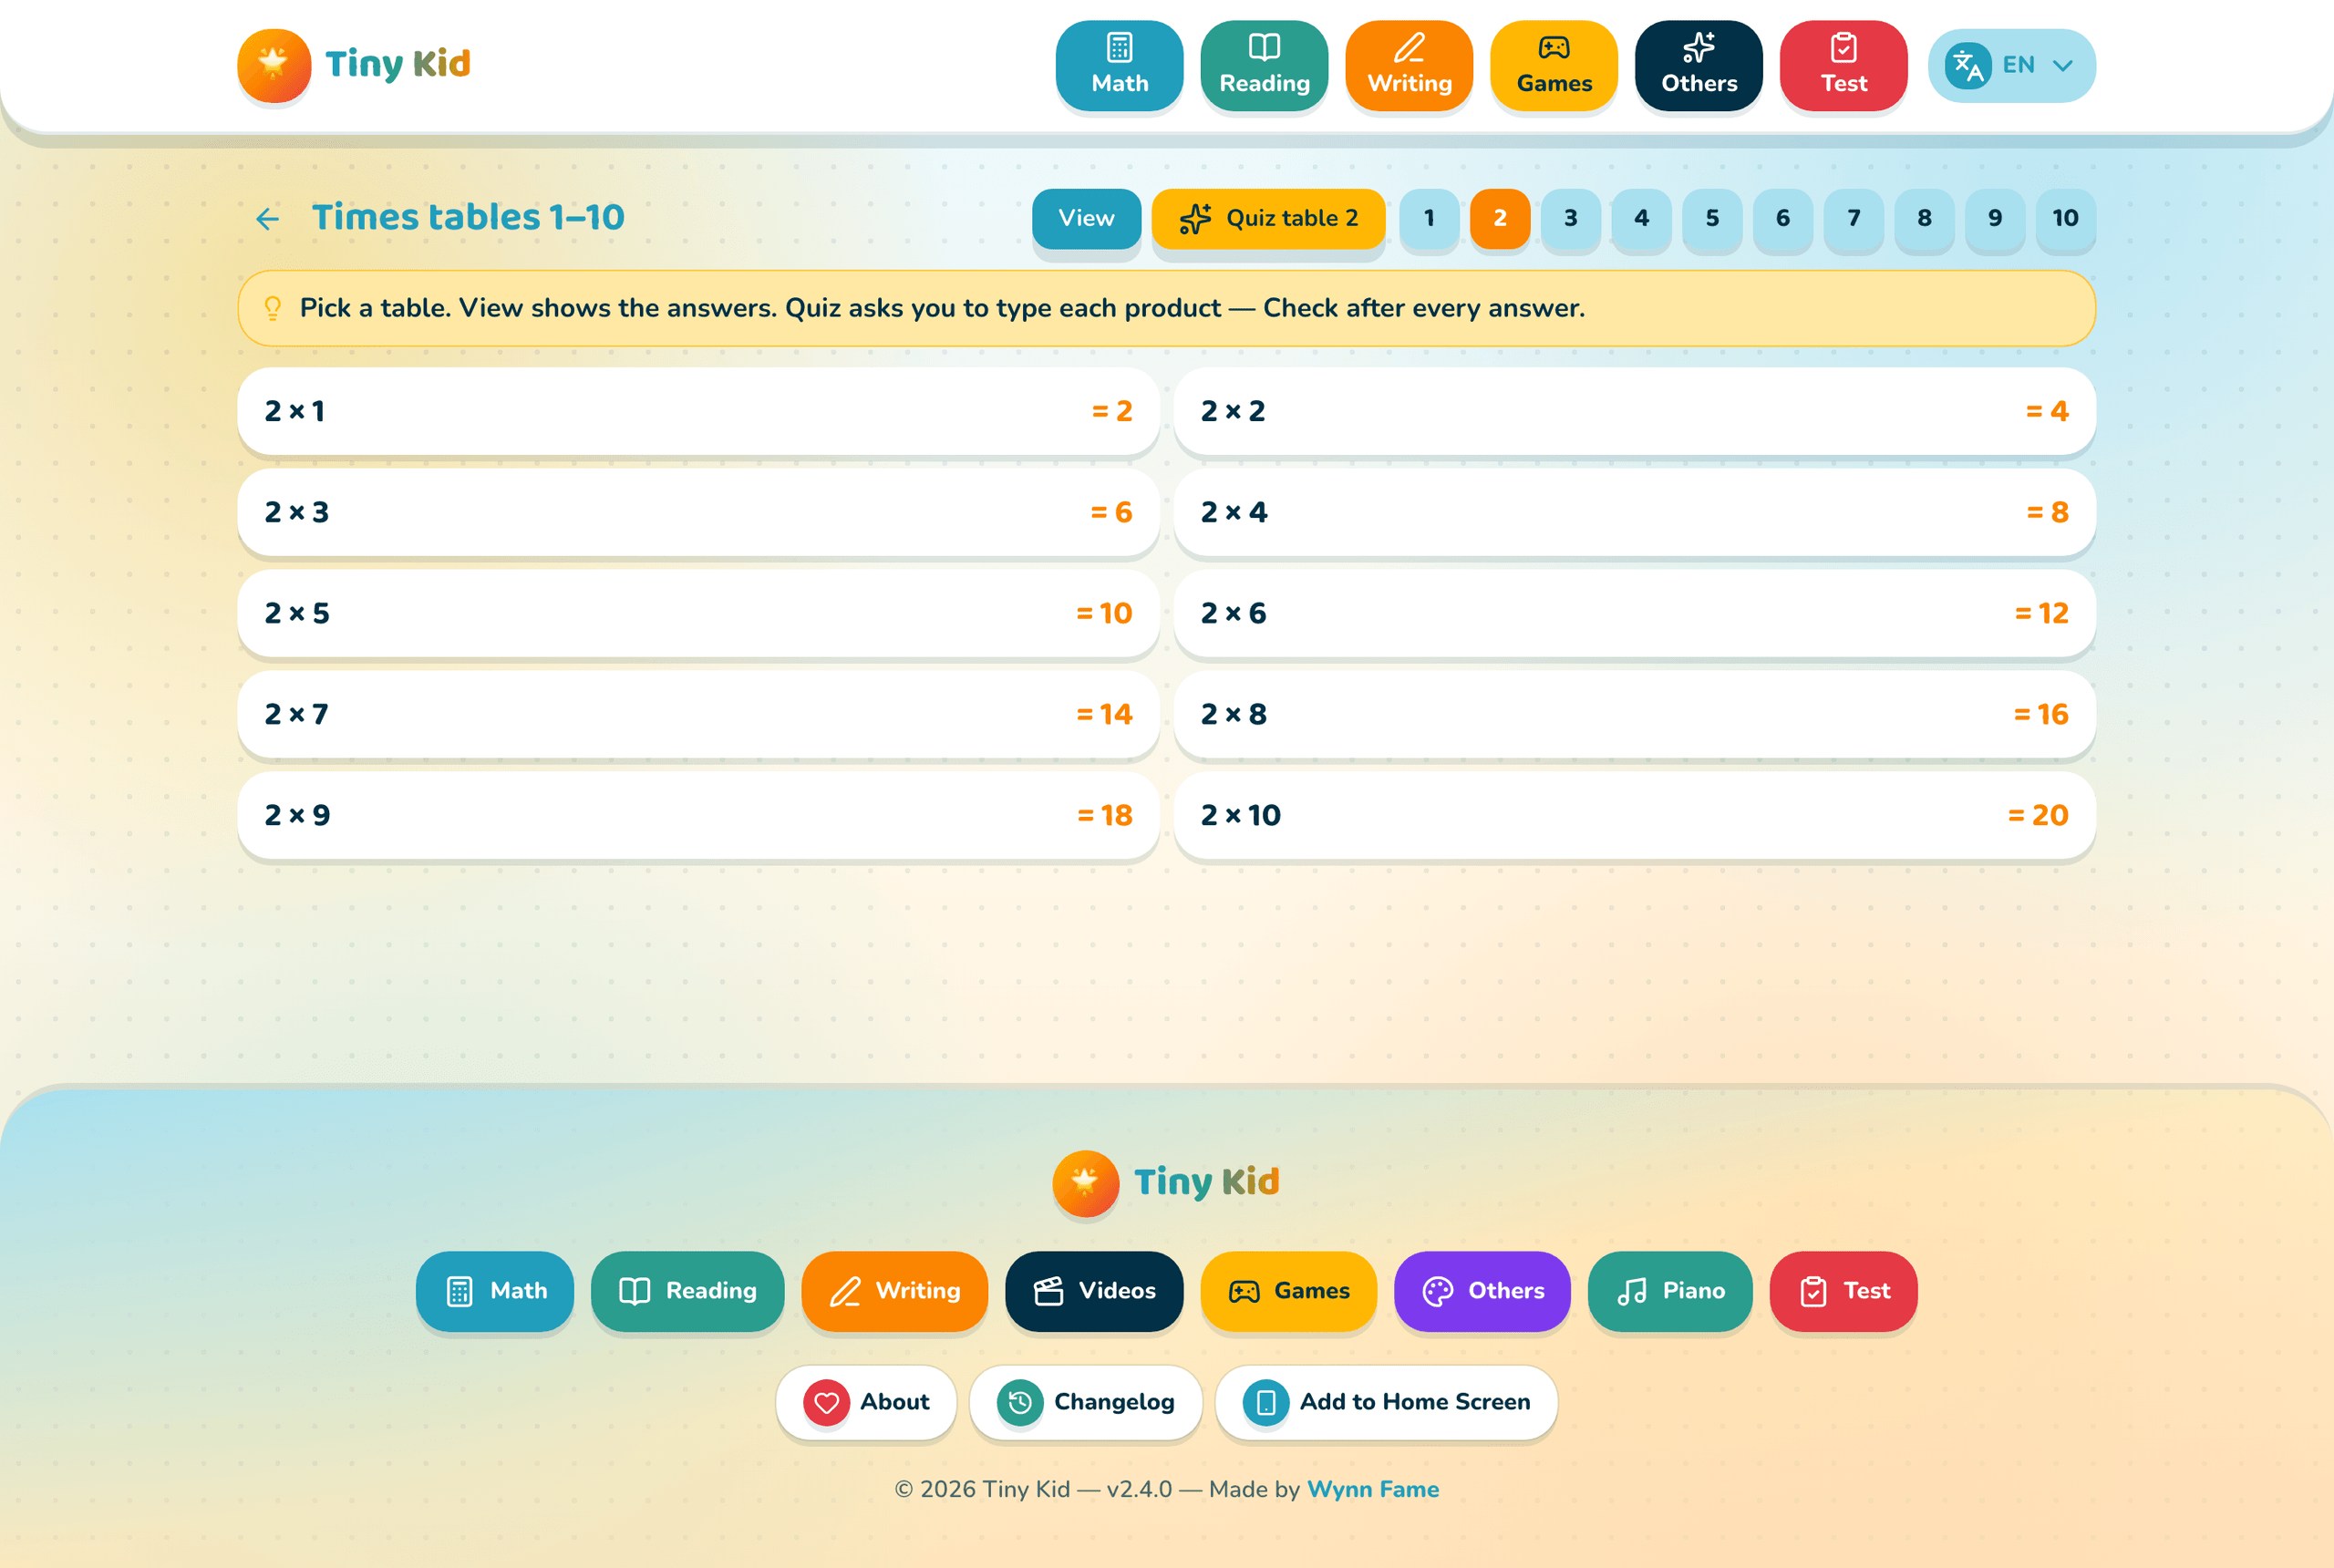Select times table 5
This screenshot has width=2334, height=1568.
pos(1712,218)
